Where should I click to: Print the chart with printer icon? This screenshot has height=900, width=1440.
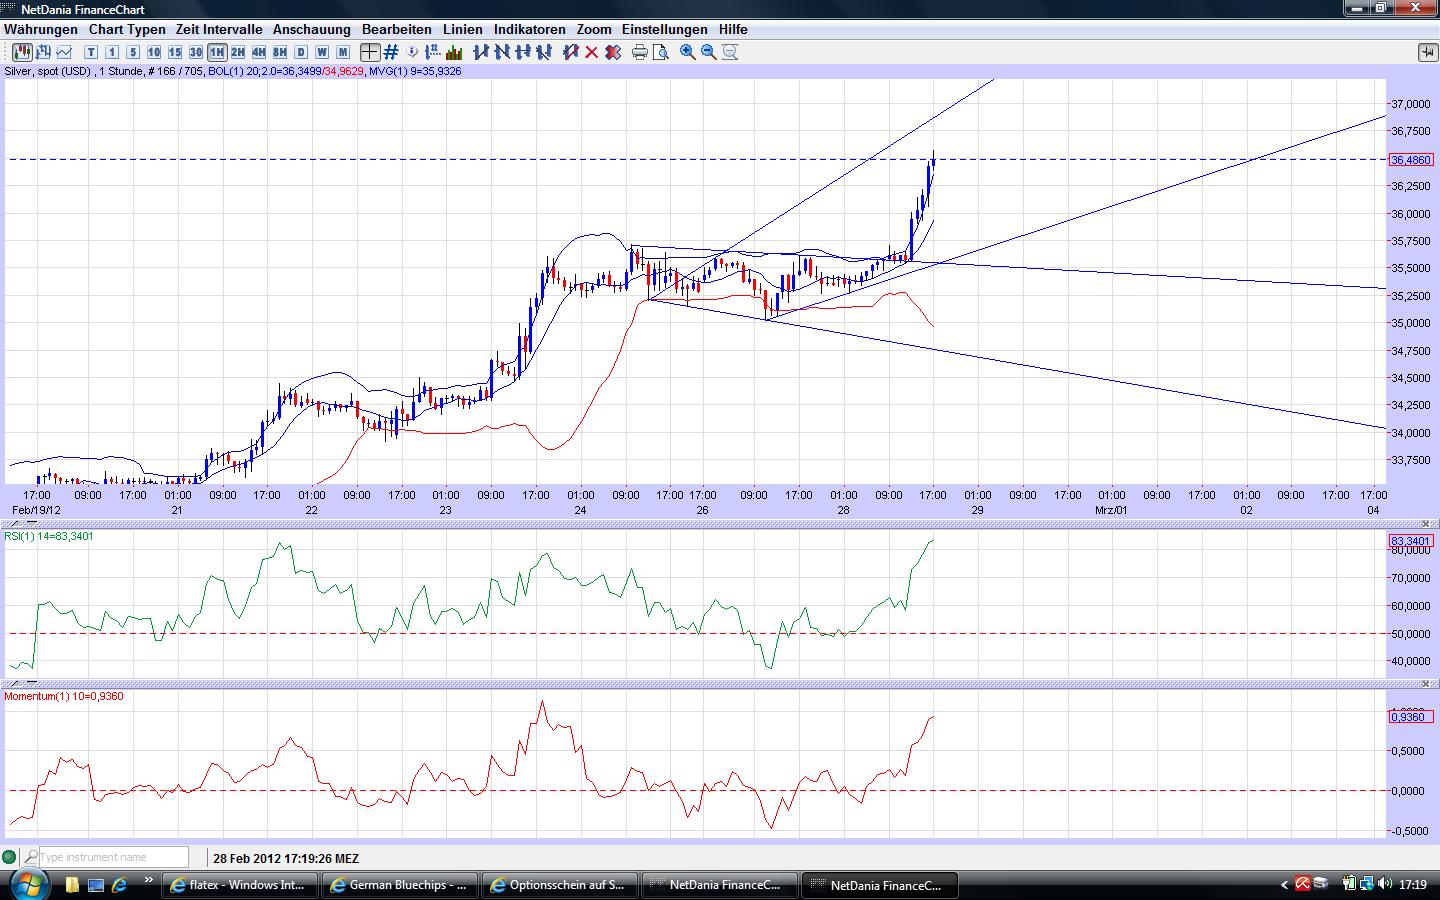(640, 52)
